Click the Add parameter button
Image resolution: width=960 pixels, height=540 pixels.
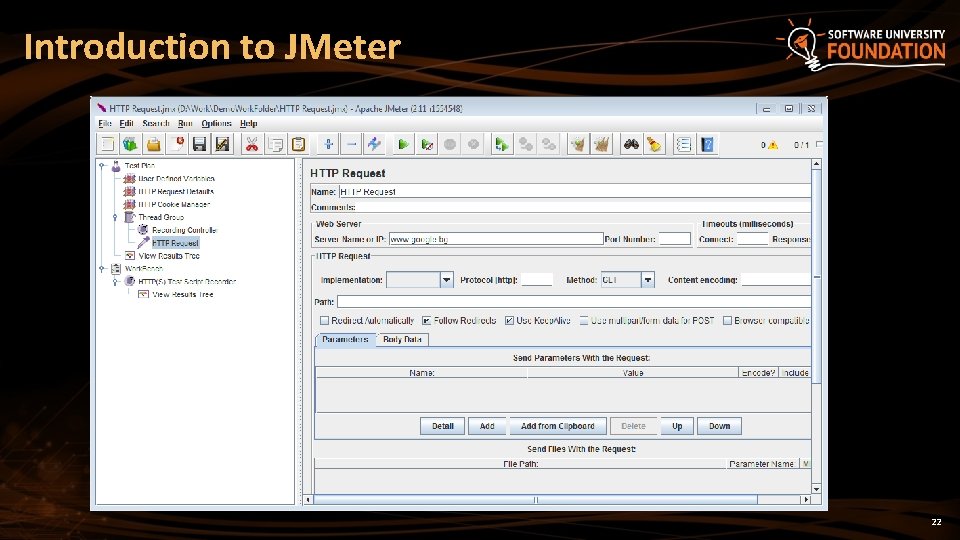(487, 426)
